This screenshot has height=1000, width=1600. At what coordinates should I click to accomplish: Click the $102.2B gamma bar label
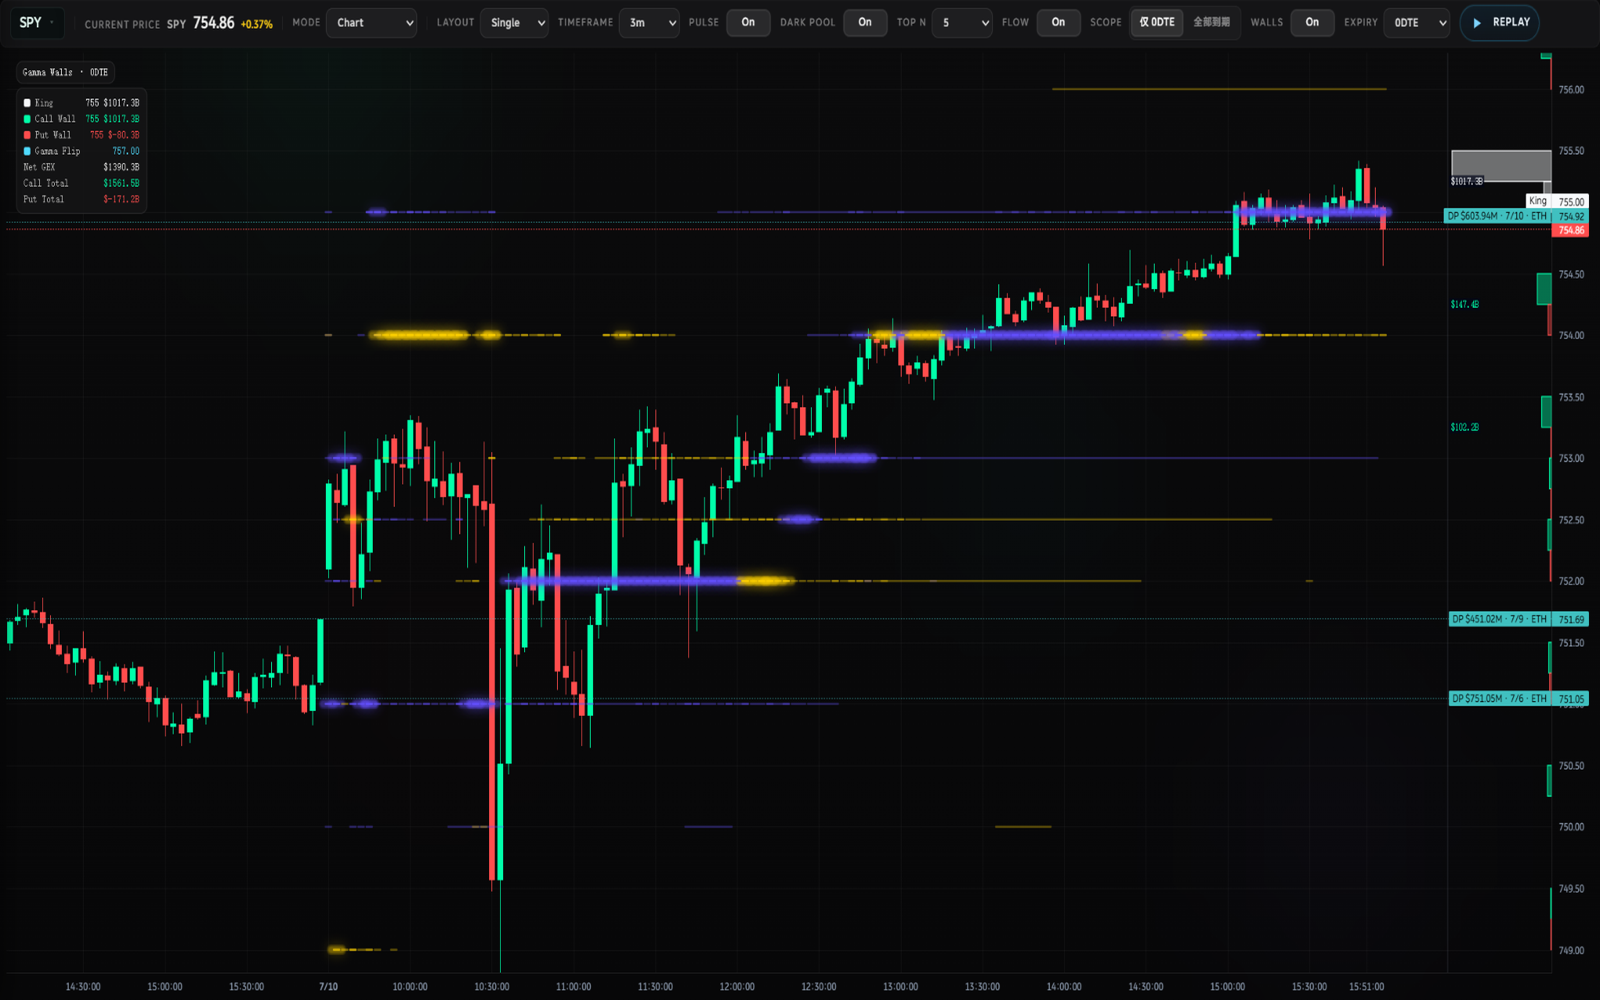pyautogui.click(x=1465, y=427)
